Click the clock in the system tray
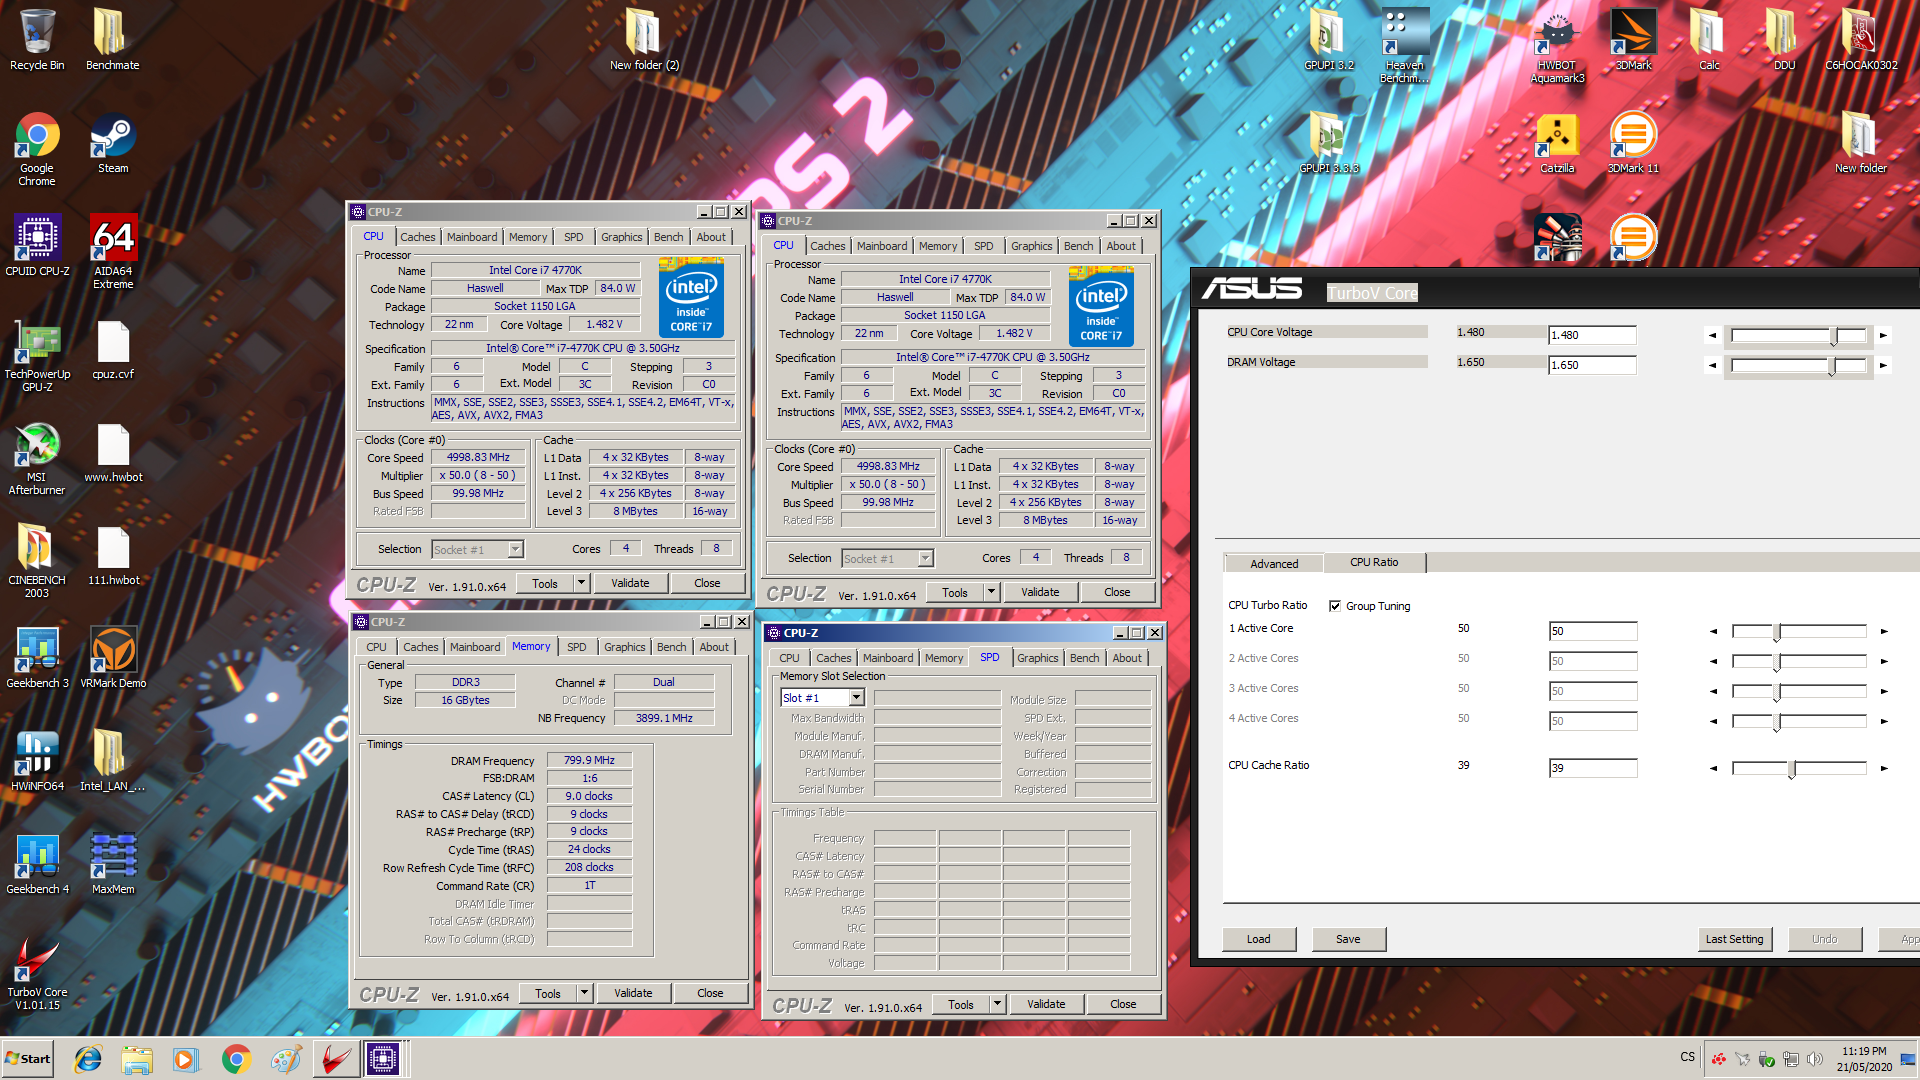 1864,1059
